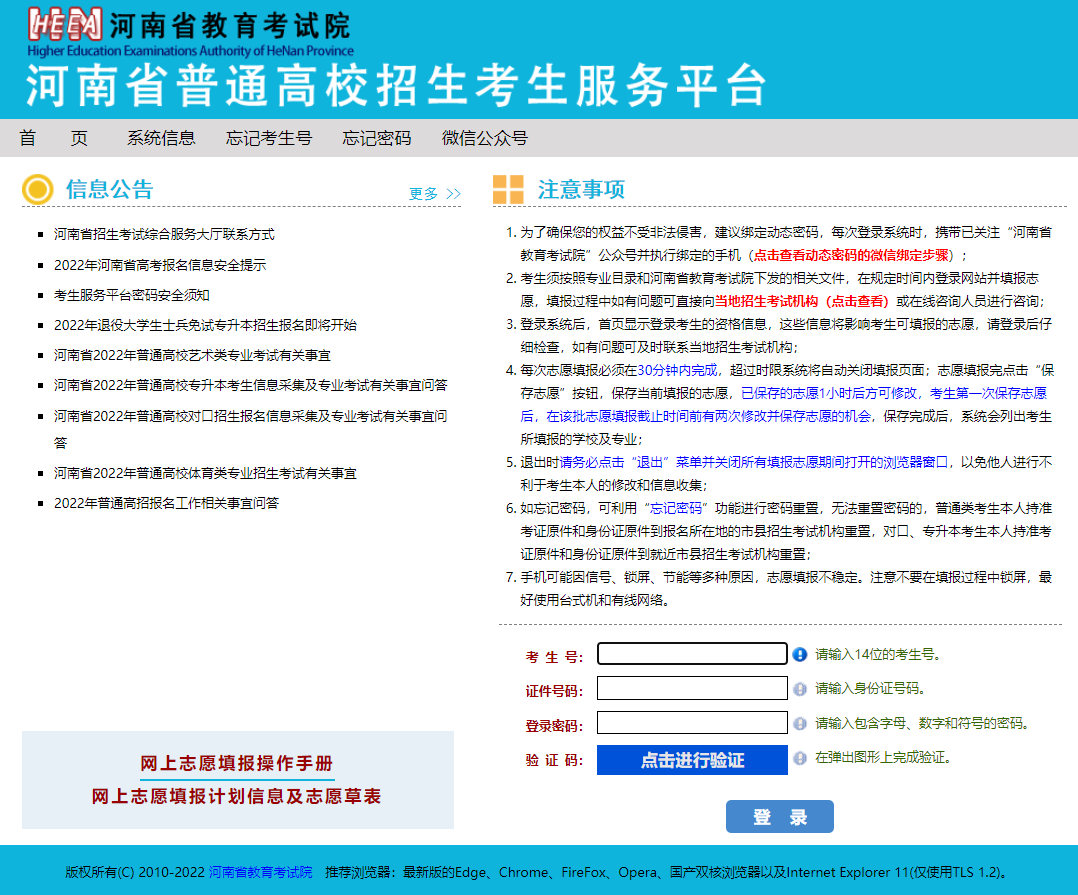
Task: Click the info icon beside the 证件号码 field
Action: (x=798, y=688)
